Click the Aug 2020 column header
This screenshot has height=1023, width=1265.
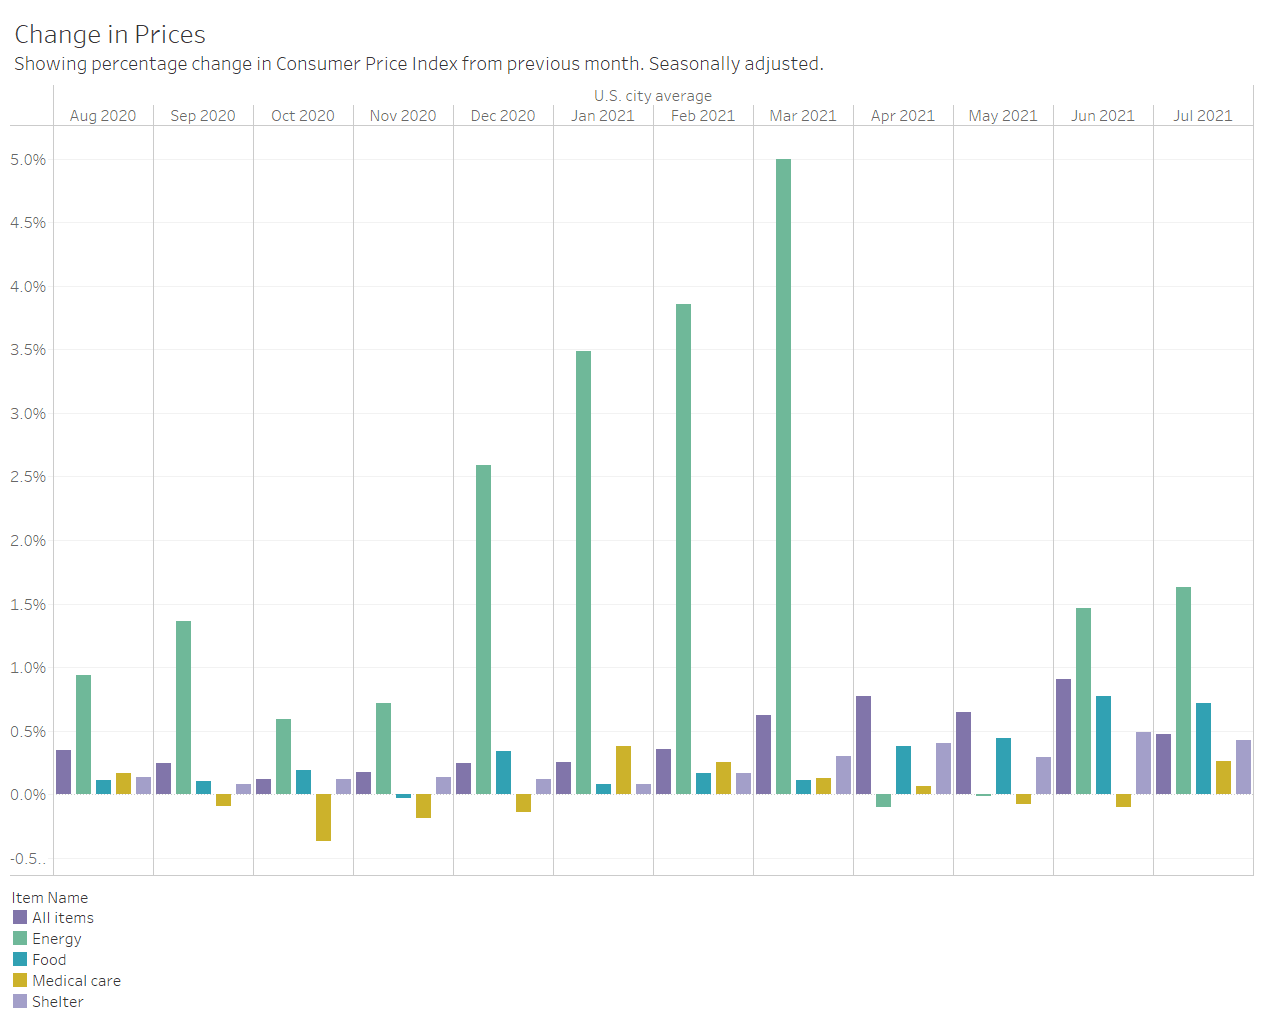(x=103, y=116)
